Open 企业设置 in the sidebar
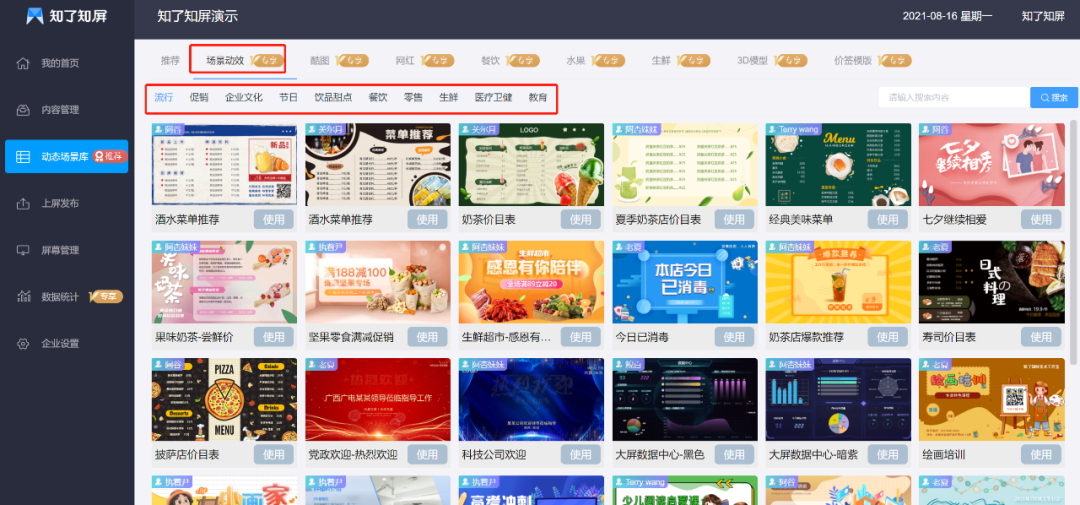This screenshot has width=1080, height=505. click(x=60, y=344)
